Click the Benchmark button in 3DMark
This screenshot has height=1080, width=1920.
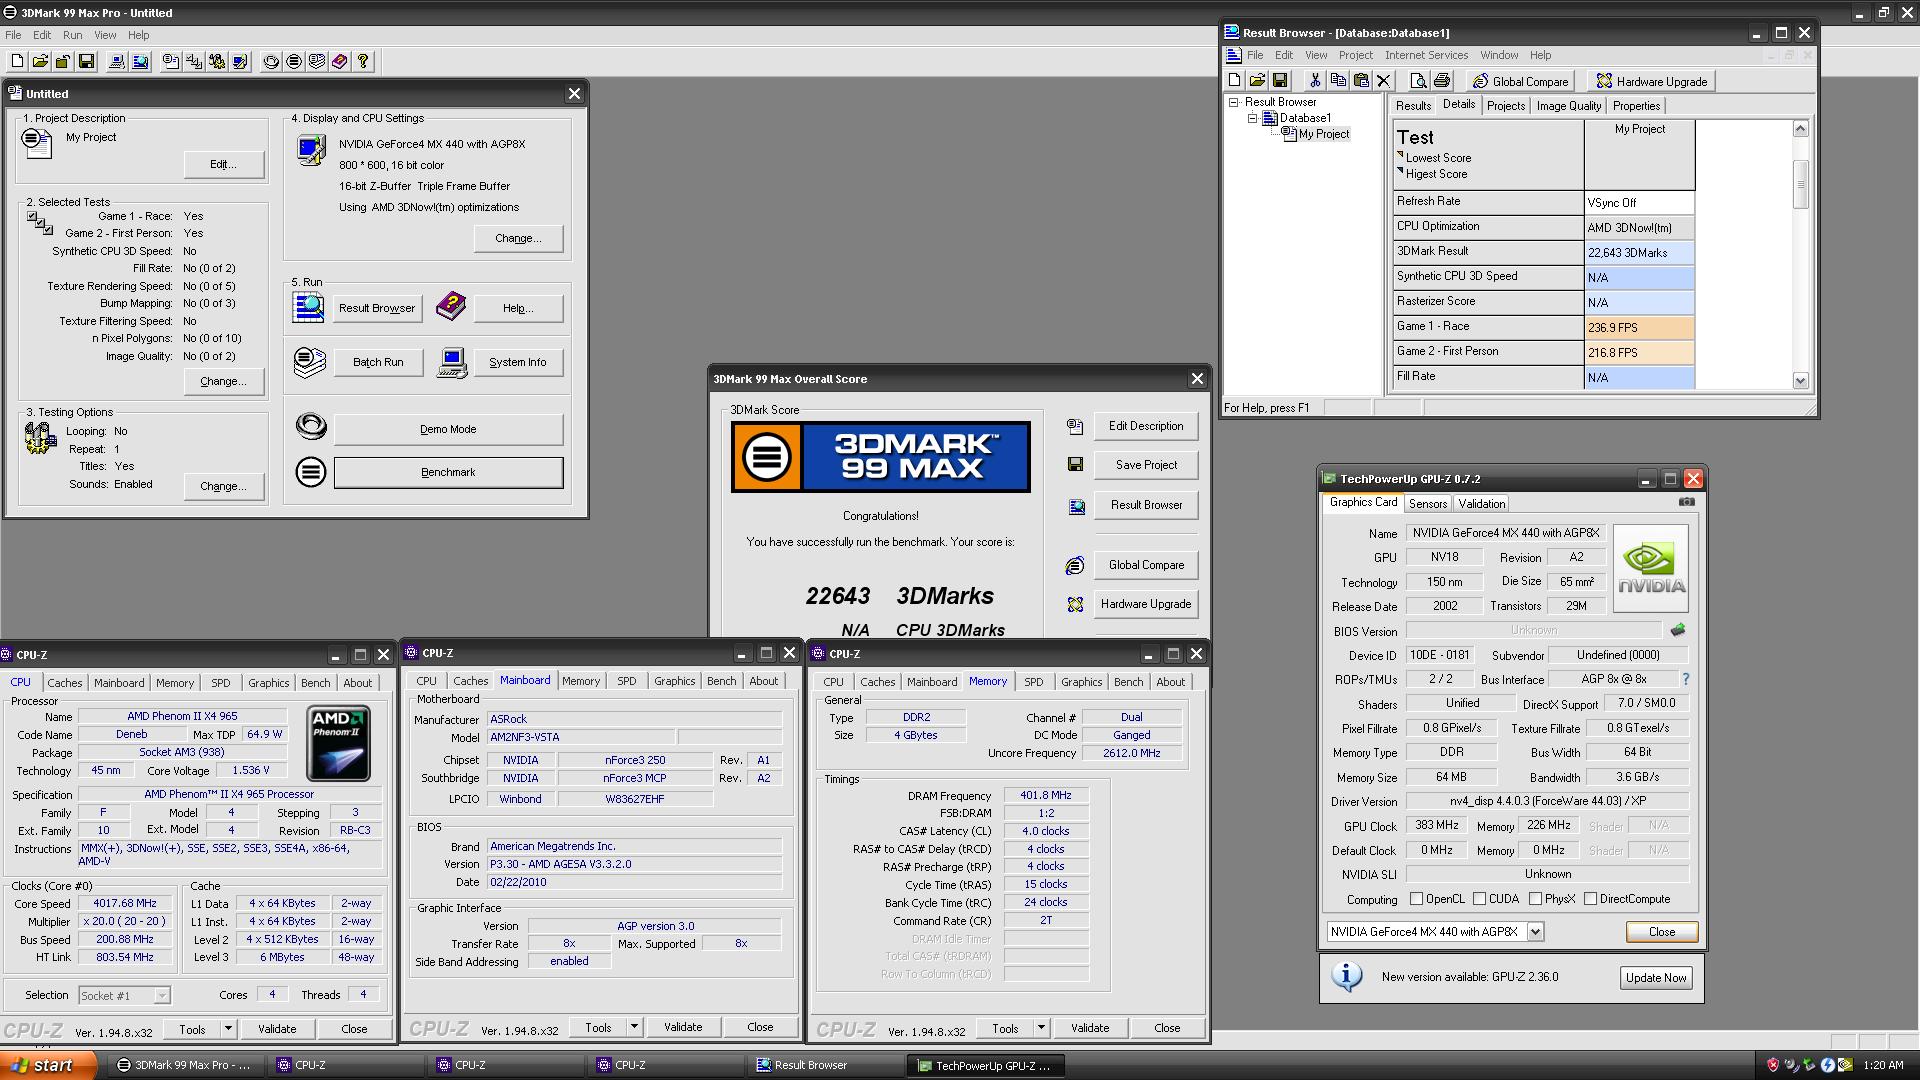point(448,472)
